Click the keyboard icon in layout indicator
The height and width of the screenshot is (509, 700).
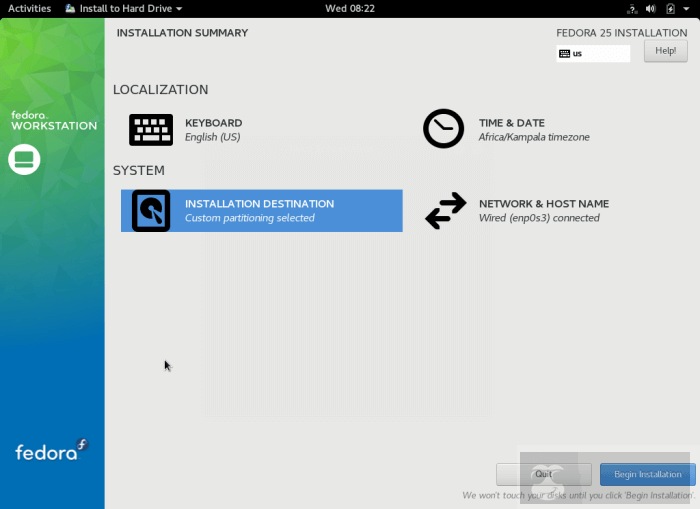[564, 54]
